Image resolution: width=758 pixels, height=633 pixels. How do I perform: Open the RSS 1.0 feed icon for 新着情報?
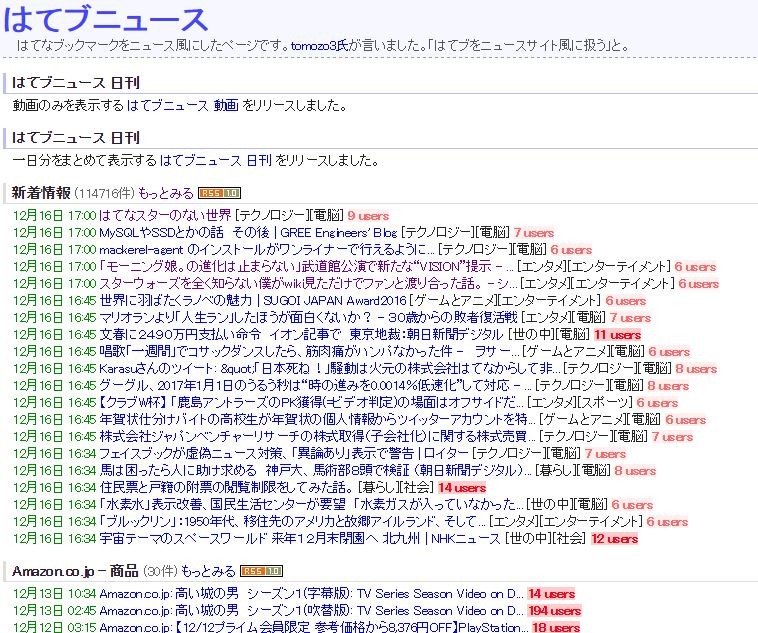(219, 193)
